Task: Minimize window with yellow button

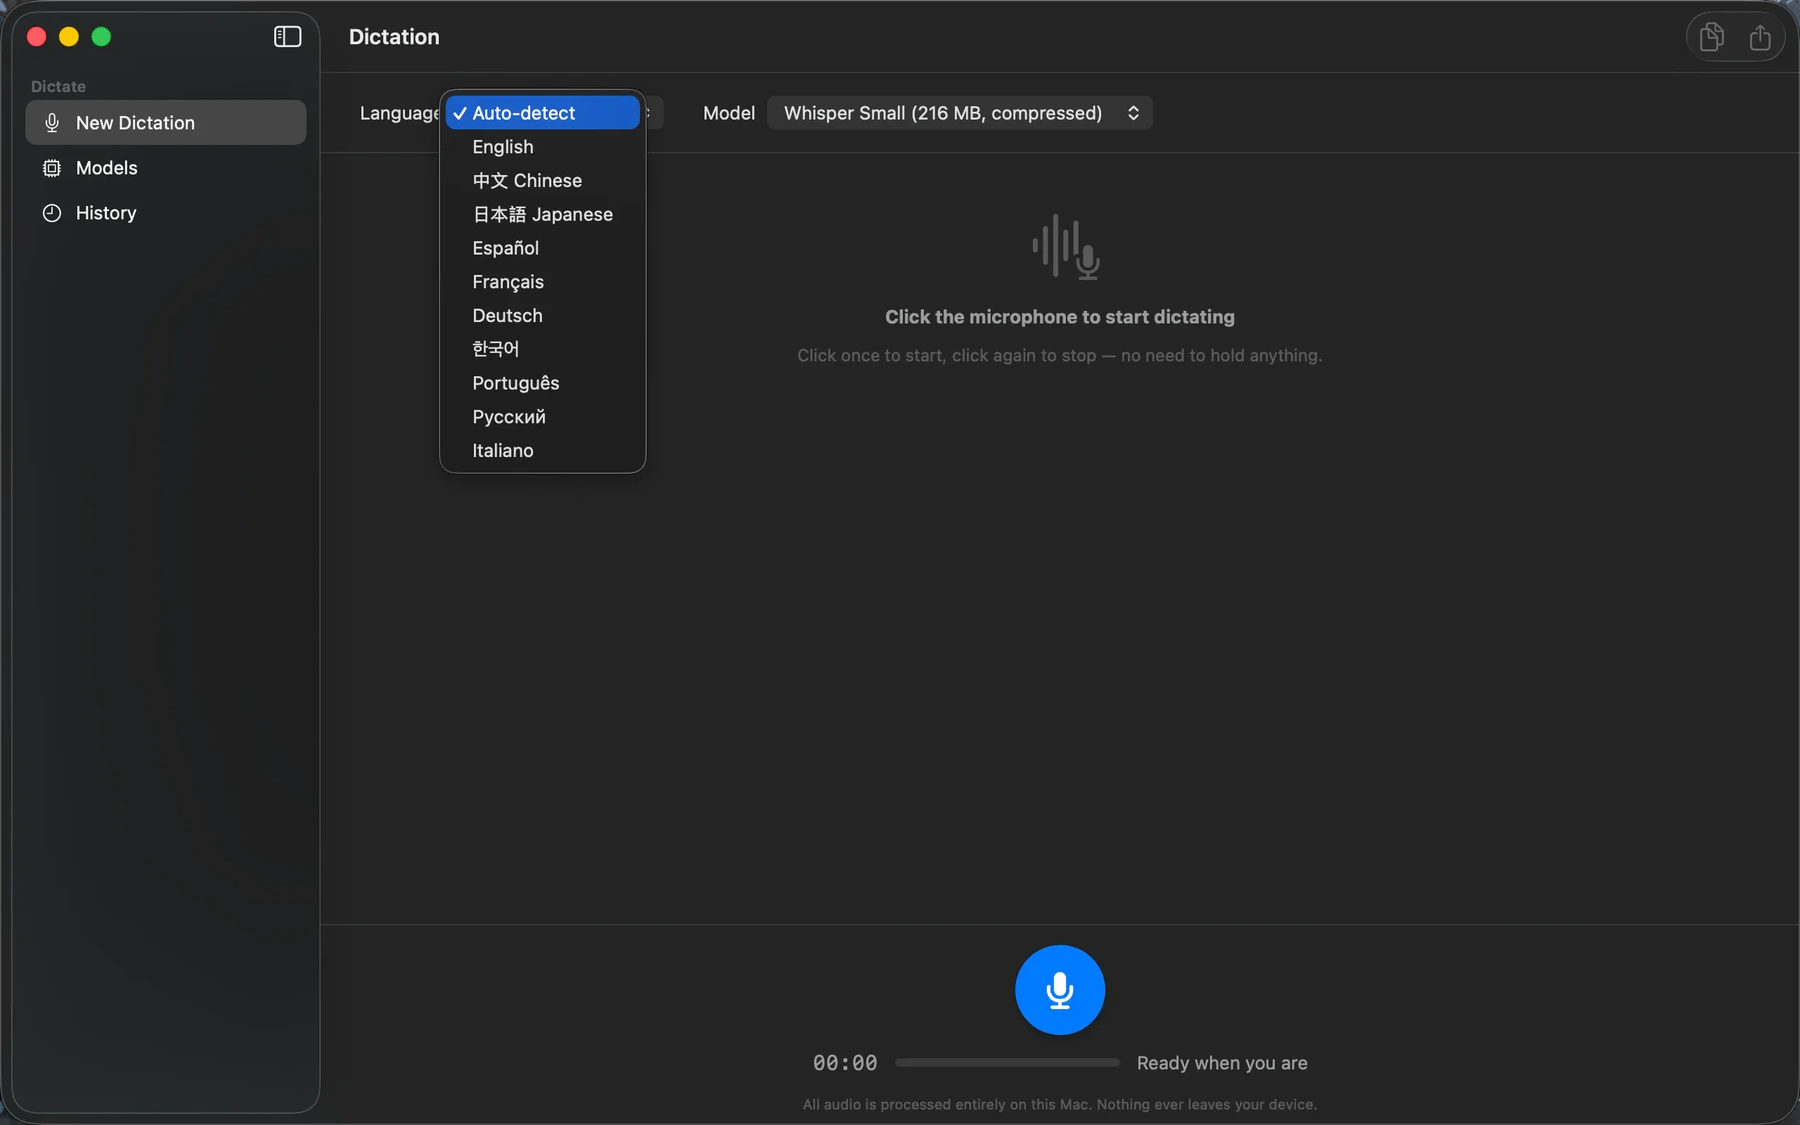Action: (69, 37)
